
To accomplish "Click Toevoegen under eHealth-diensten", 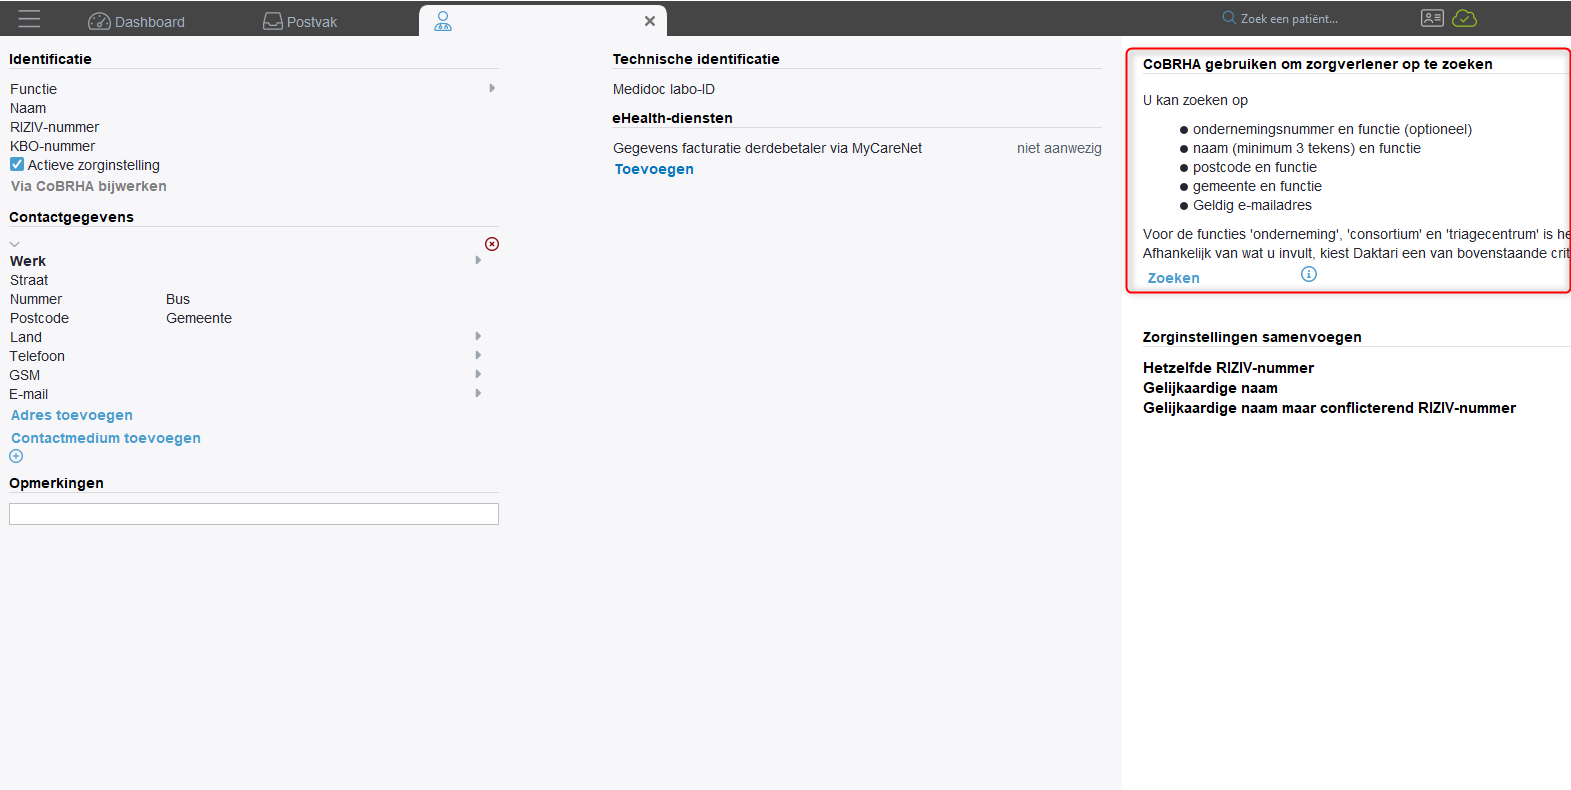I will [654, 169].
